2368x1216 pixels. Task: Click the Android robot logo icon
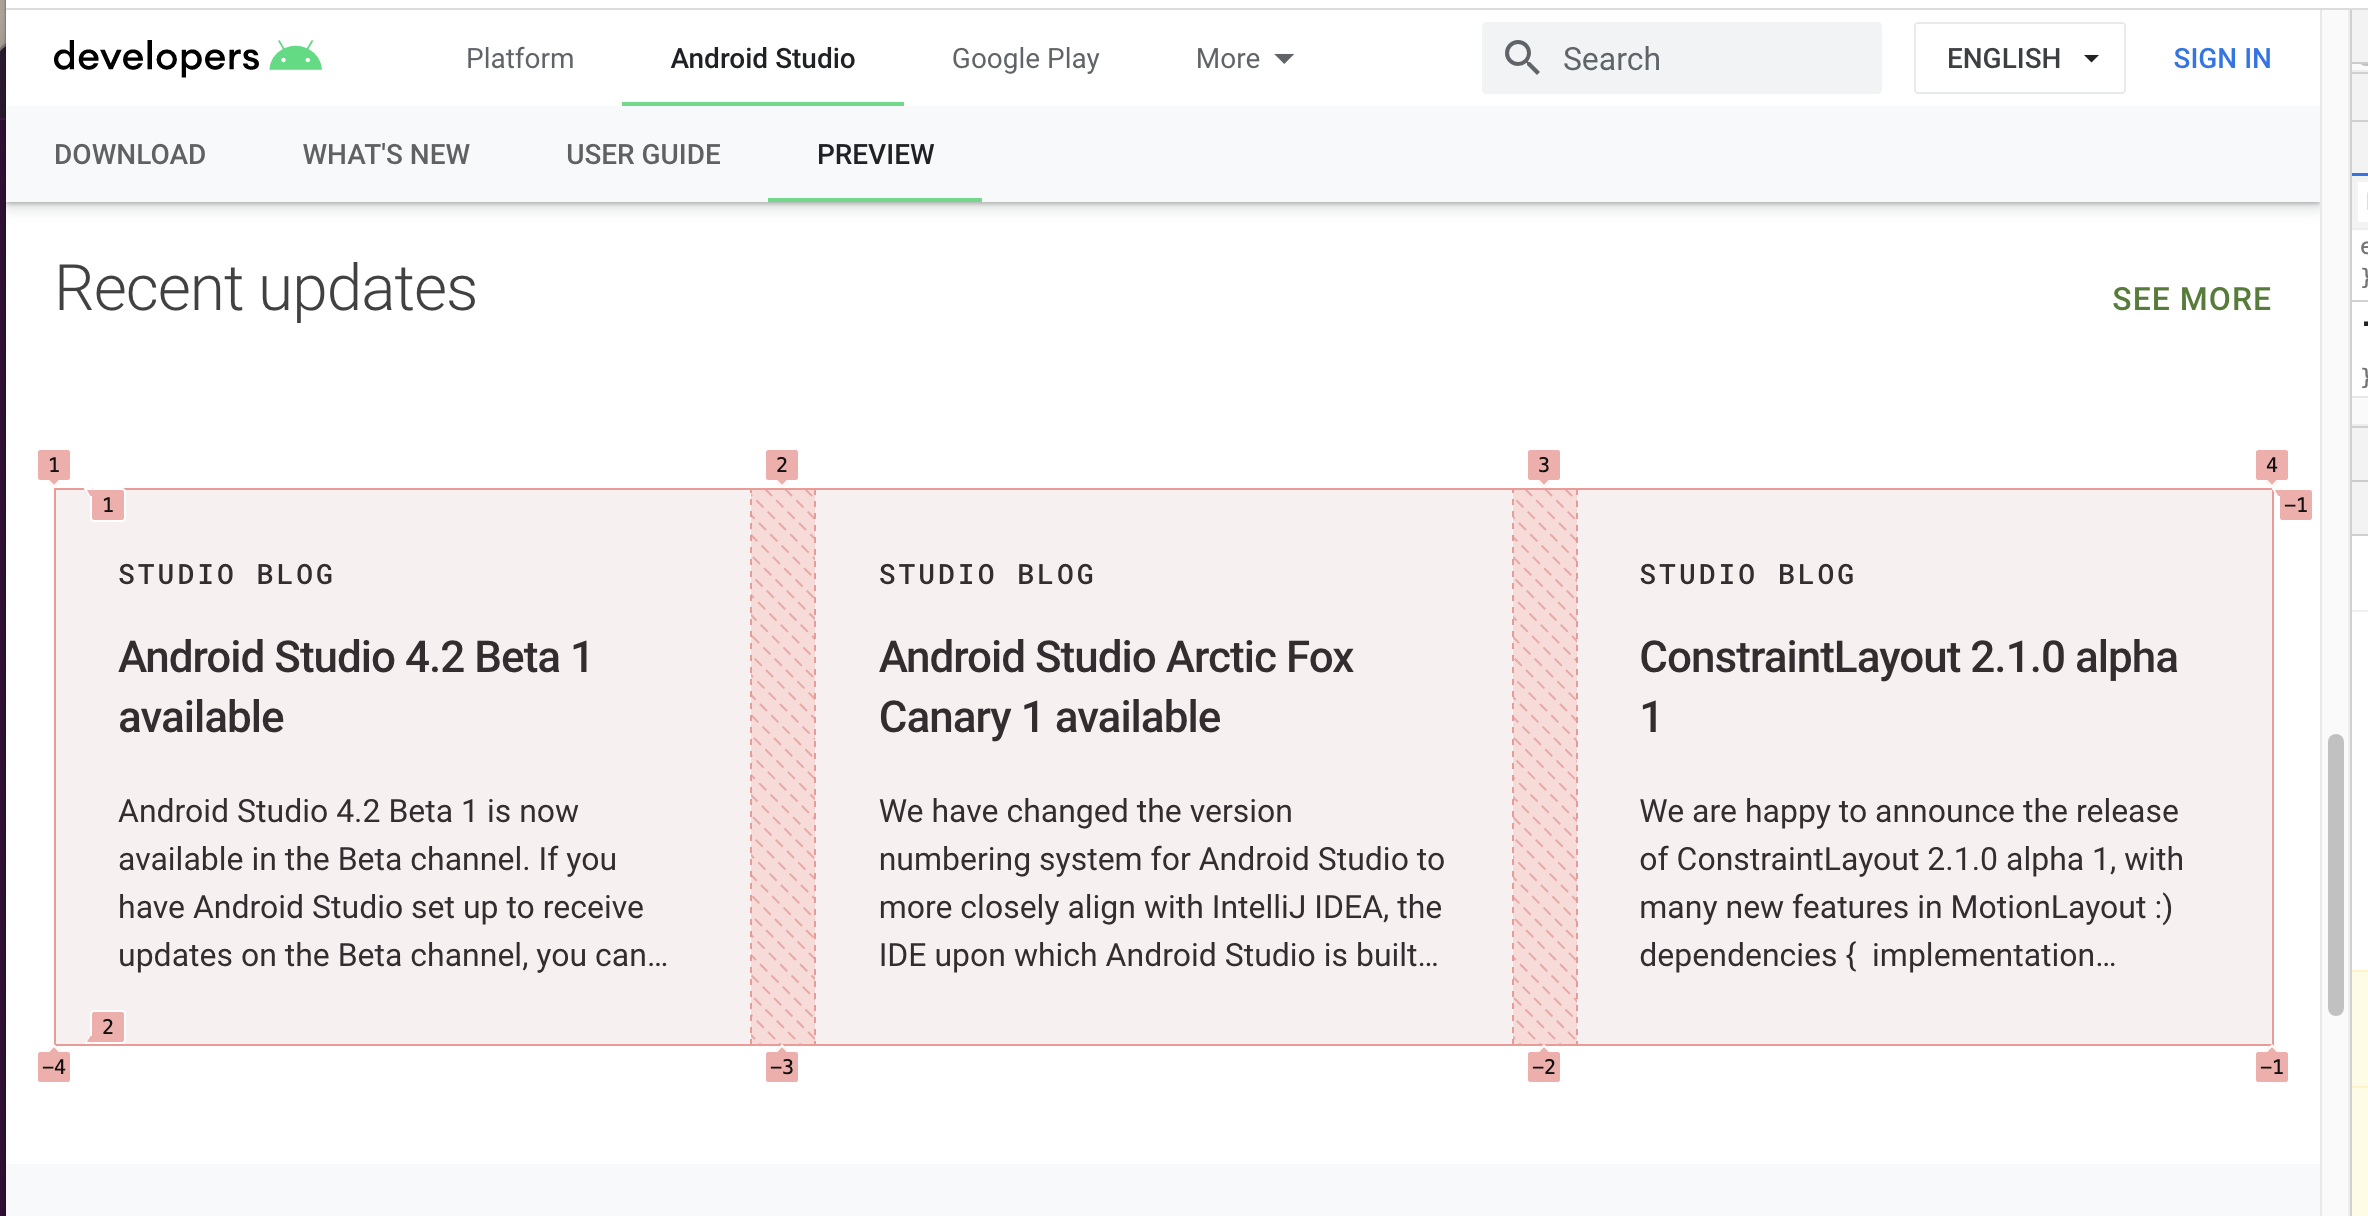(x=296, y=57)
